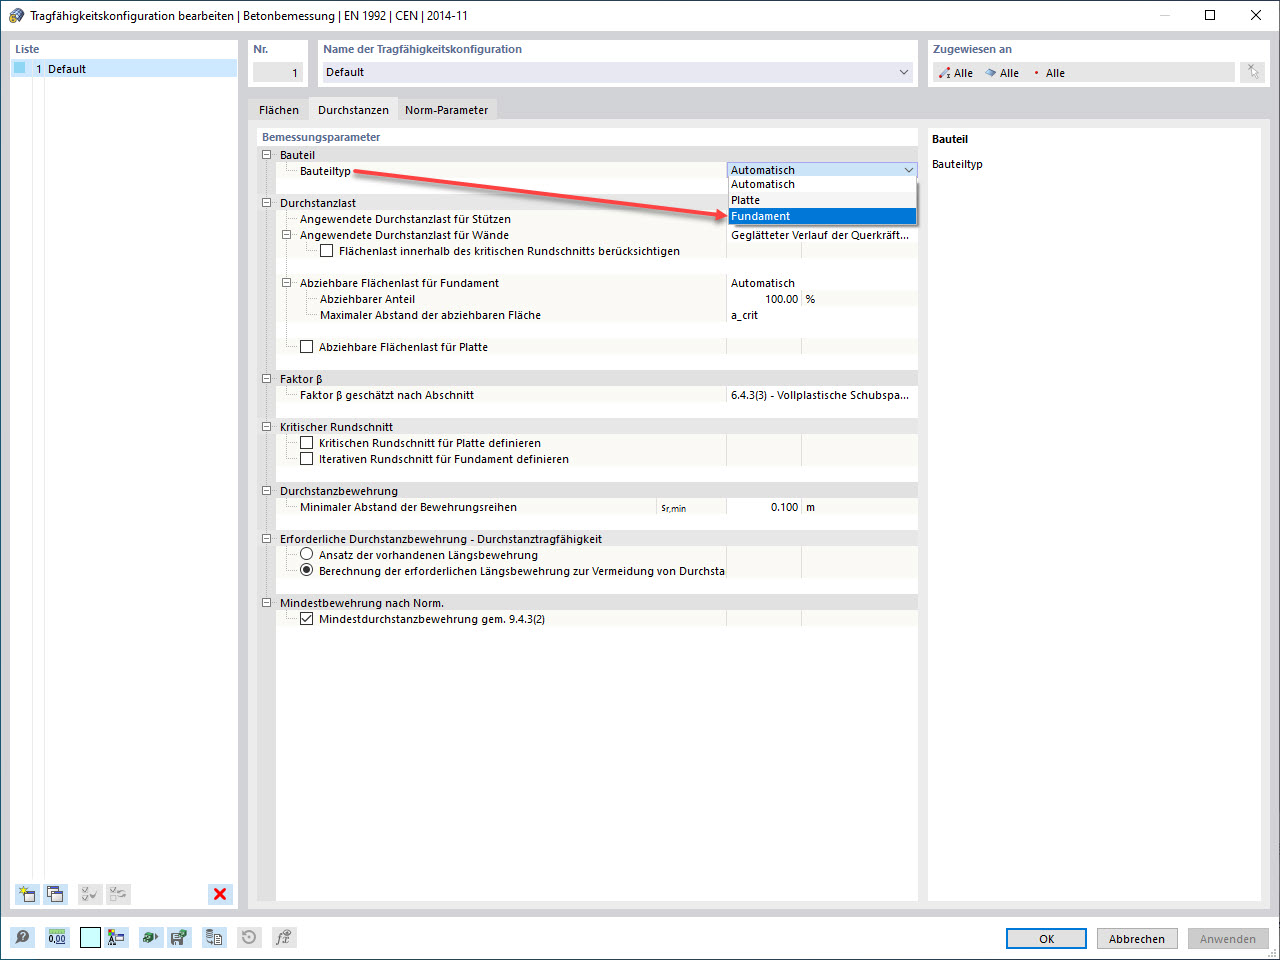
Task: Open the database import list icon
Action: [214, 937]
